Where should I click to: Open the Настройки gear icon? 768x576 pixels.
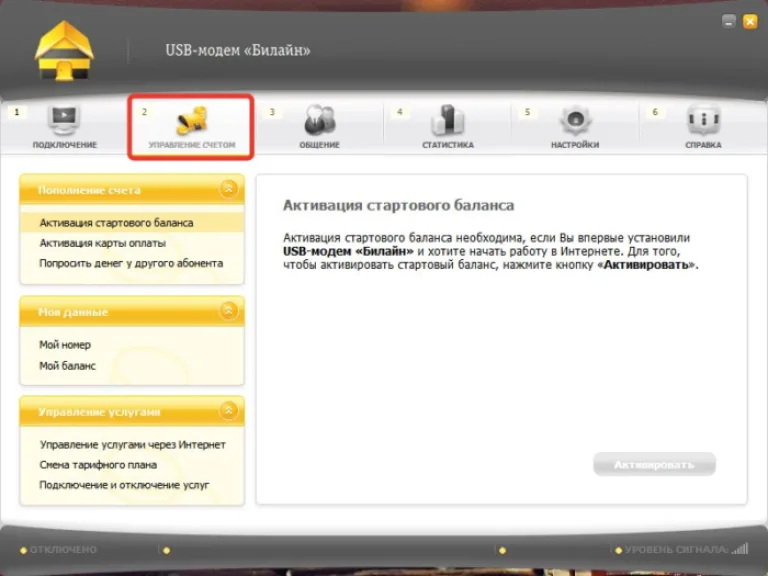(x=576, y=120)
